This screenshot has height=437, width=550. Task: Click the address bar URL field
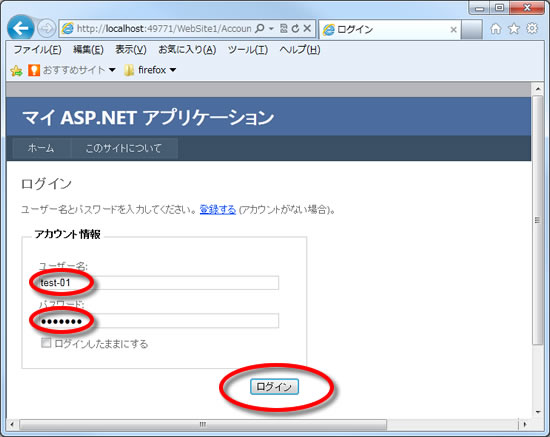164,28
